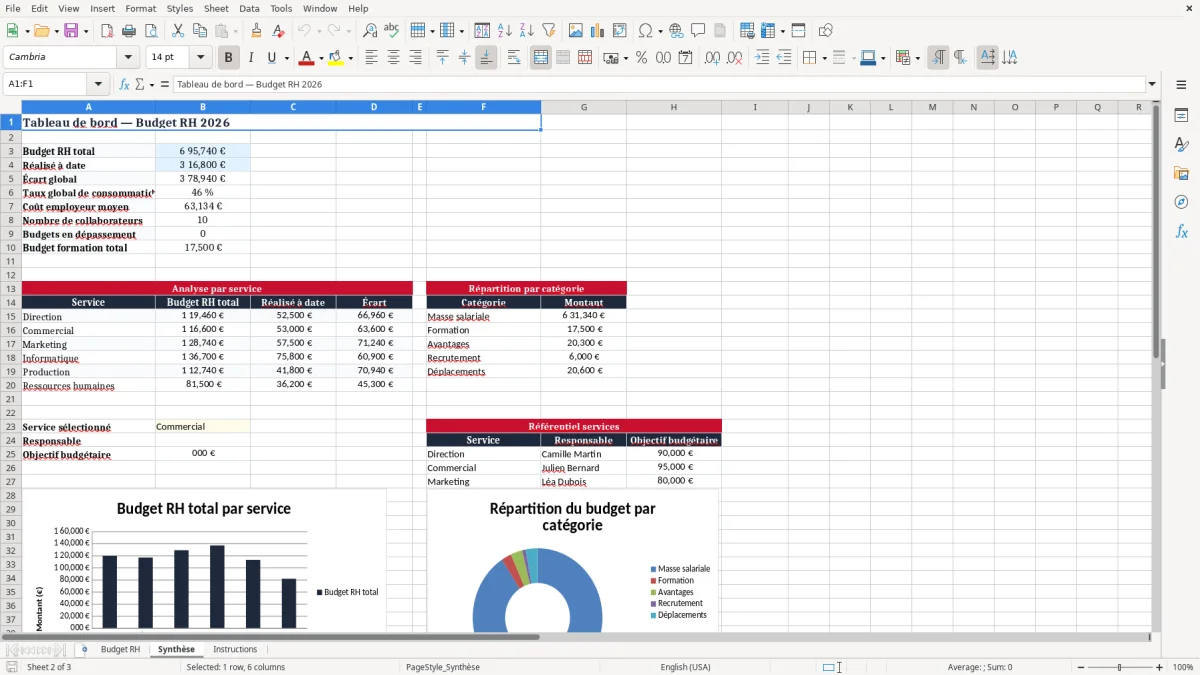Apply the red font color swatch
The image size is (1200, 675).
coord(307,58)
